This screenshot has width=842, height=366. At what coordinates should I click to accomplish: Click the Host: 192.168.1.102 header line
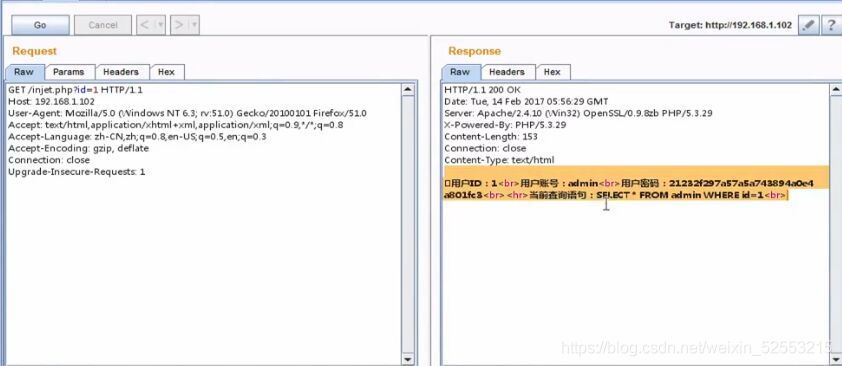click(x=51, y=101)
